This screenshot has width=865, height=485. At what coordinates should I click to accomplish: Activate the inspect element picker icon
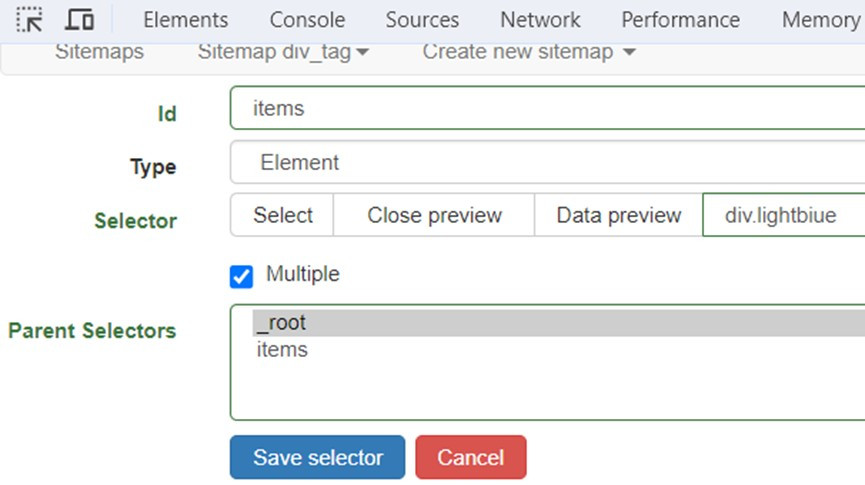click(30, 19)
